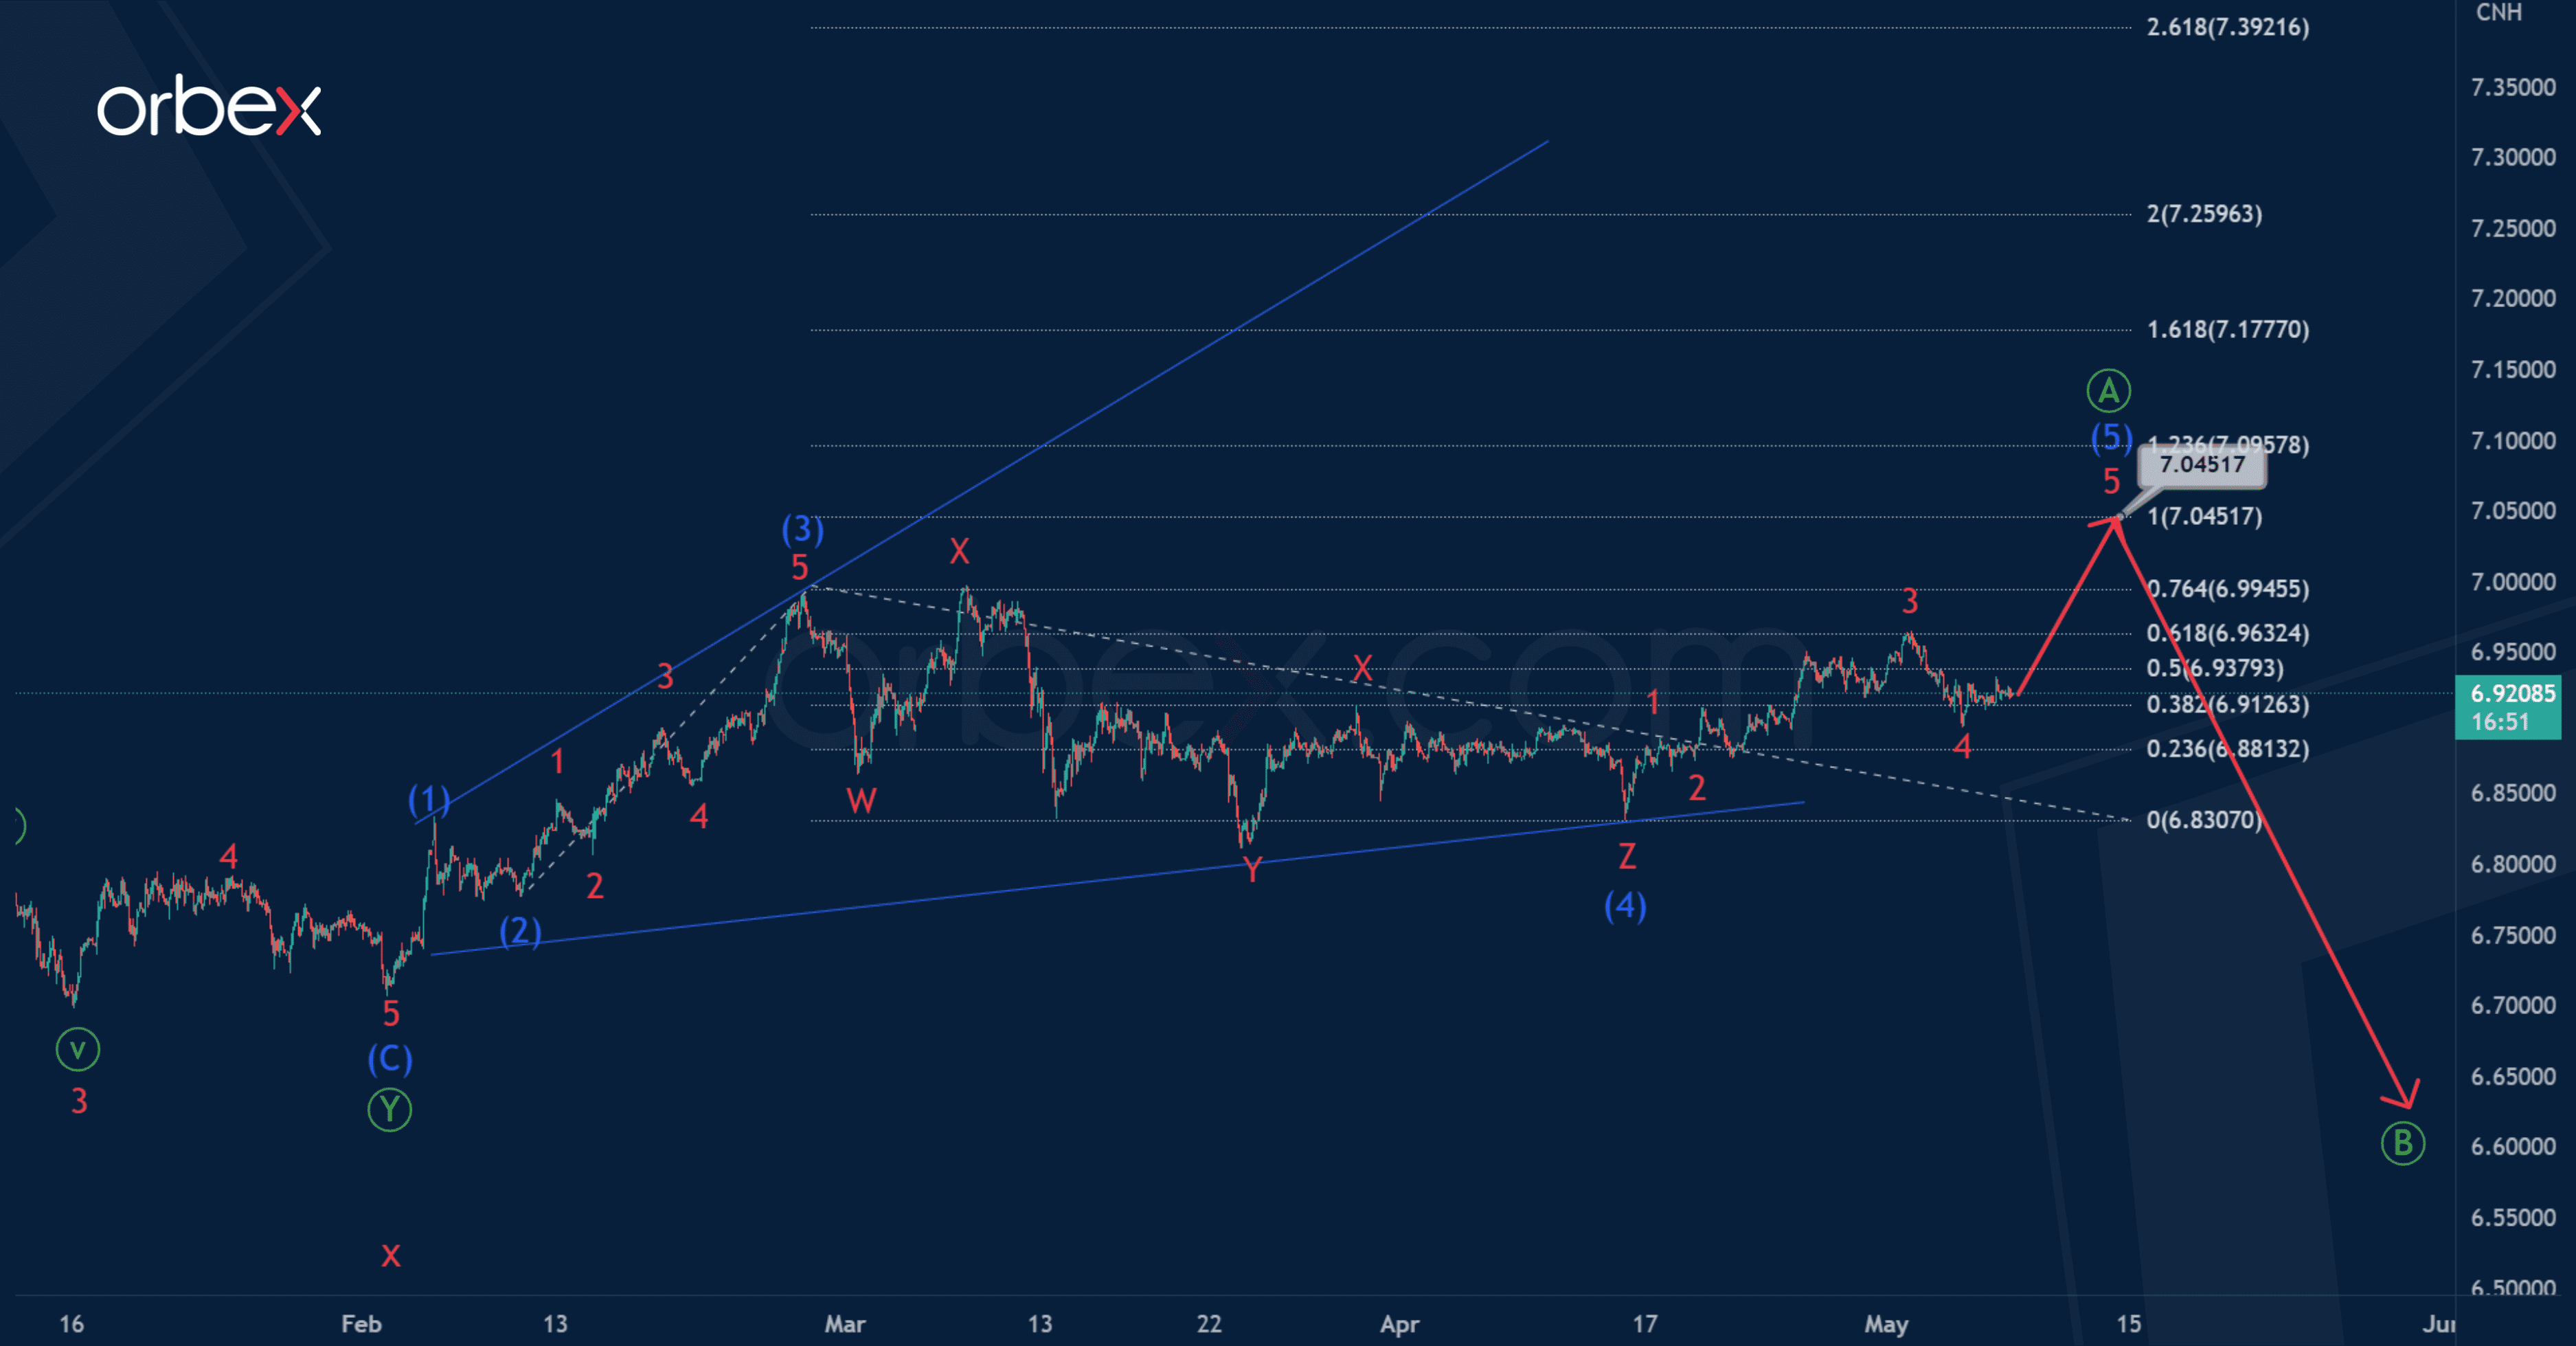The image size is (2576, 1346).
Task: Click price axis value 6.70000
Action: pyautogui.click(x=2513, y=1005)
